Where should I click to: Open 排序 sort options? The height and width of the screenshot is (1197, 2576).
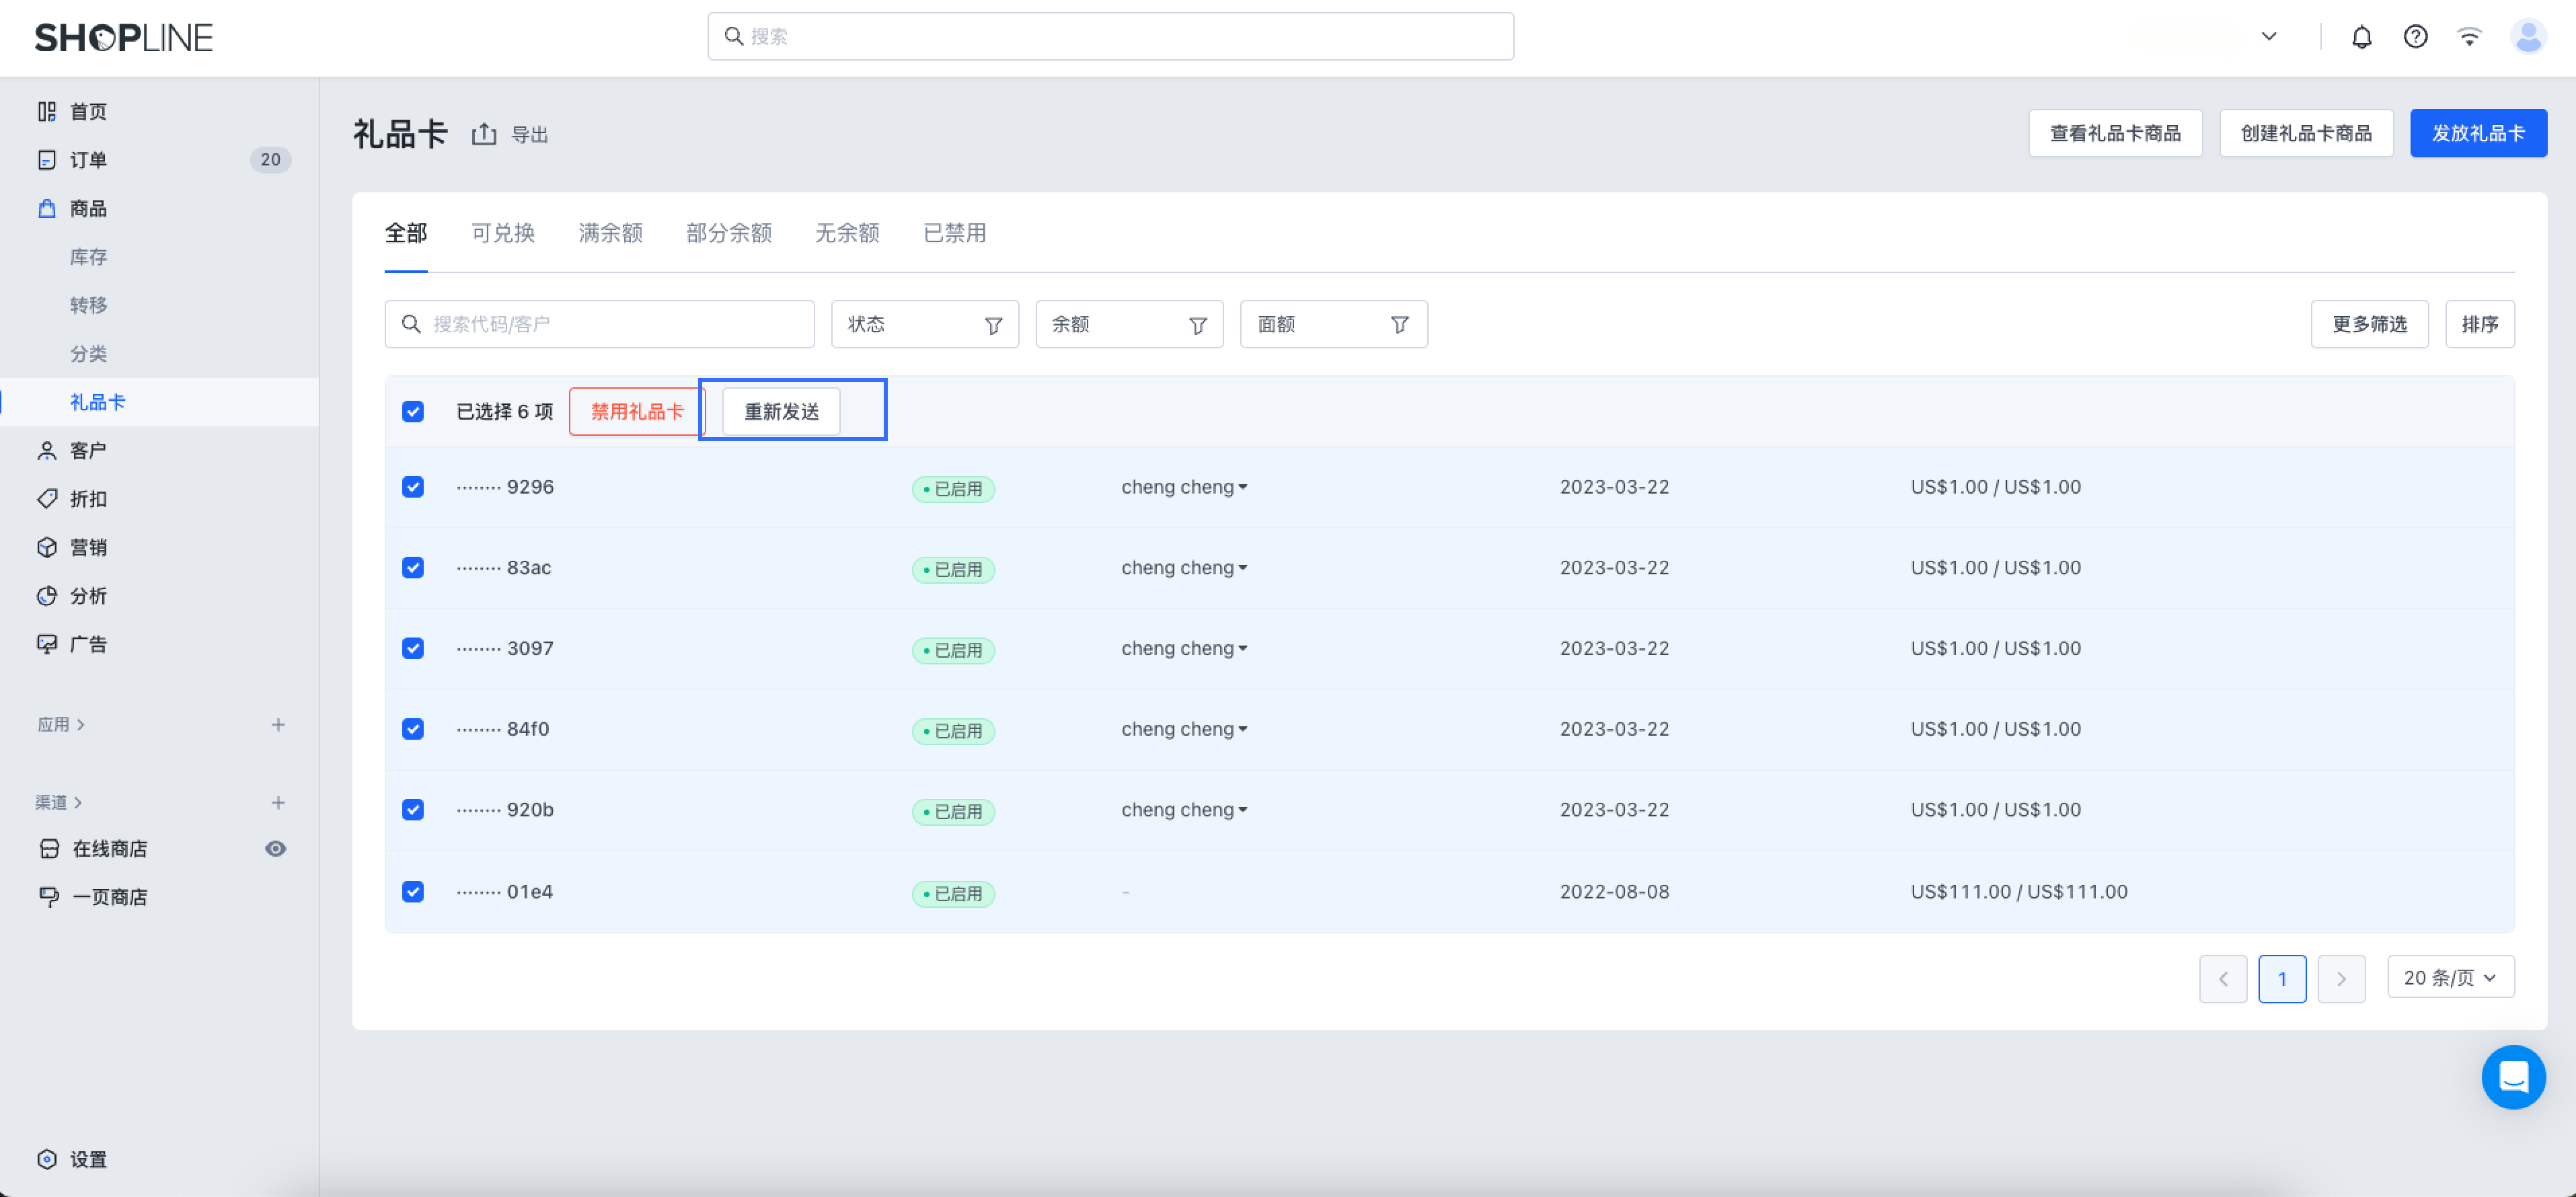[2479, 325]
